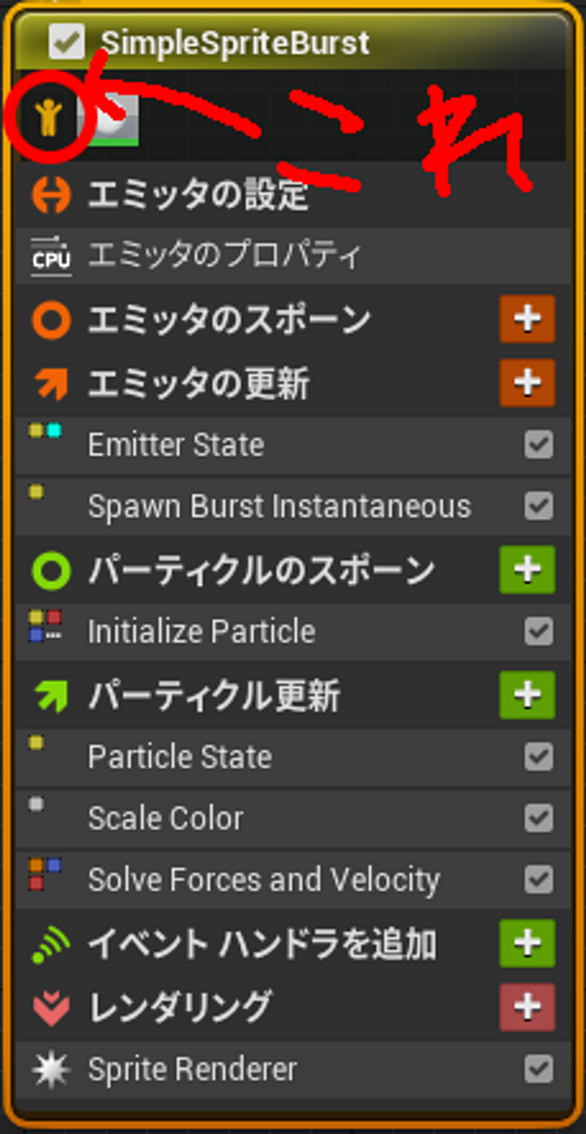Click the orange ring エミッタのスポーン icon
586x1134 pixels.
(51, 319)
